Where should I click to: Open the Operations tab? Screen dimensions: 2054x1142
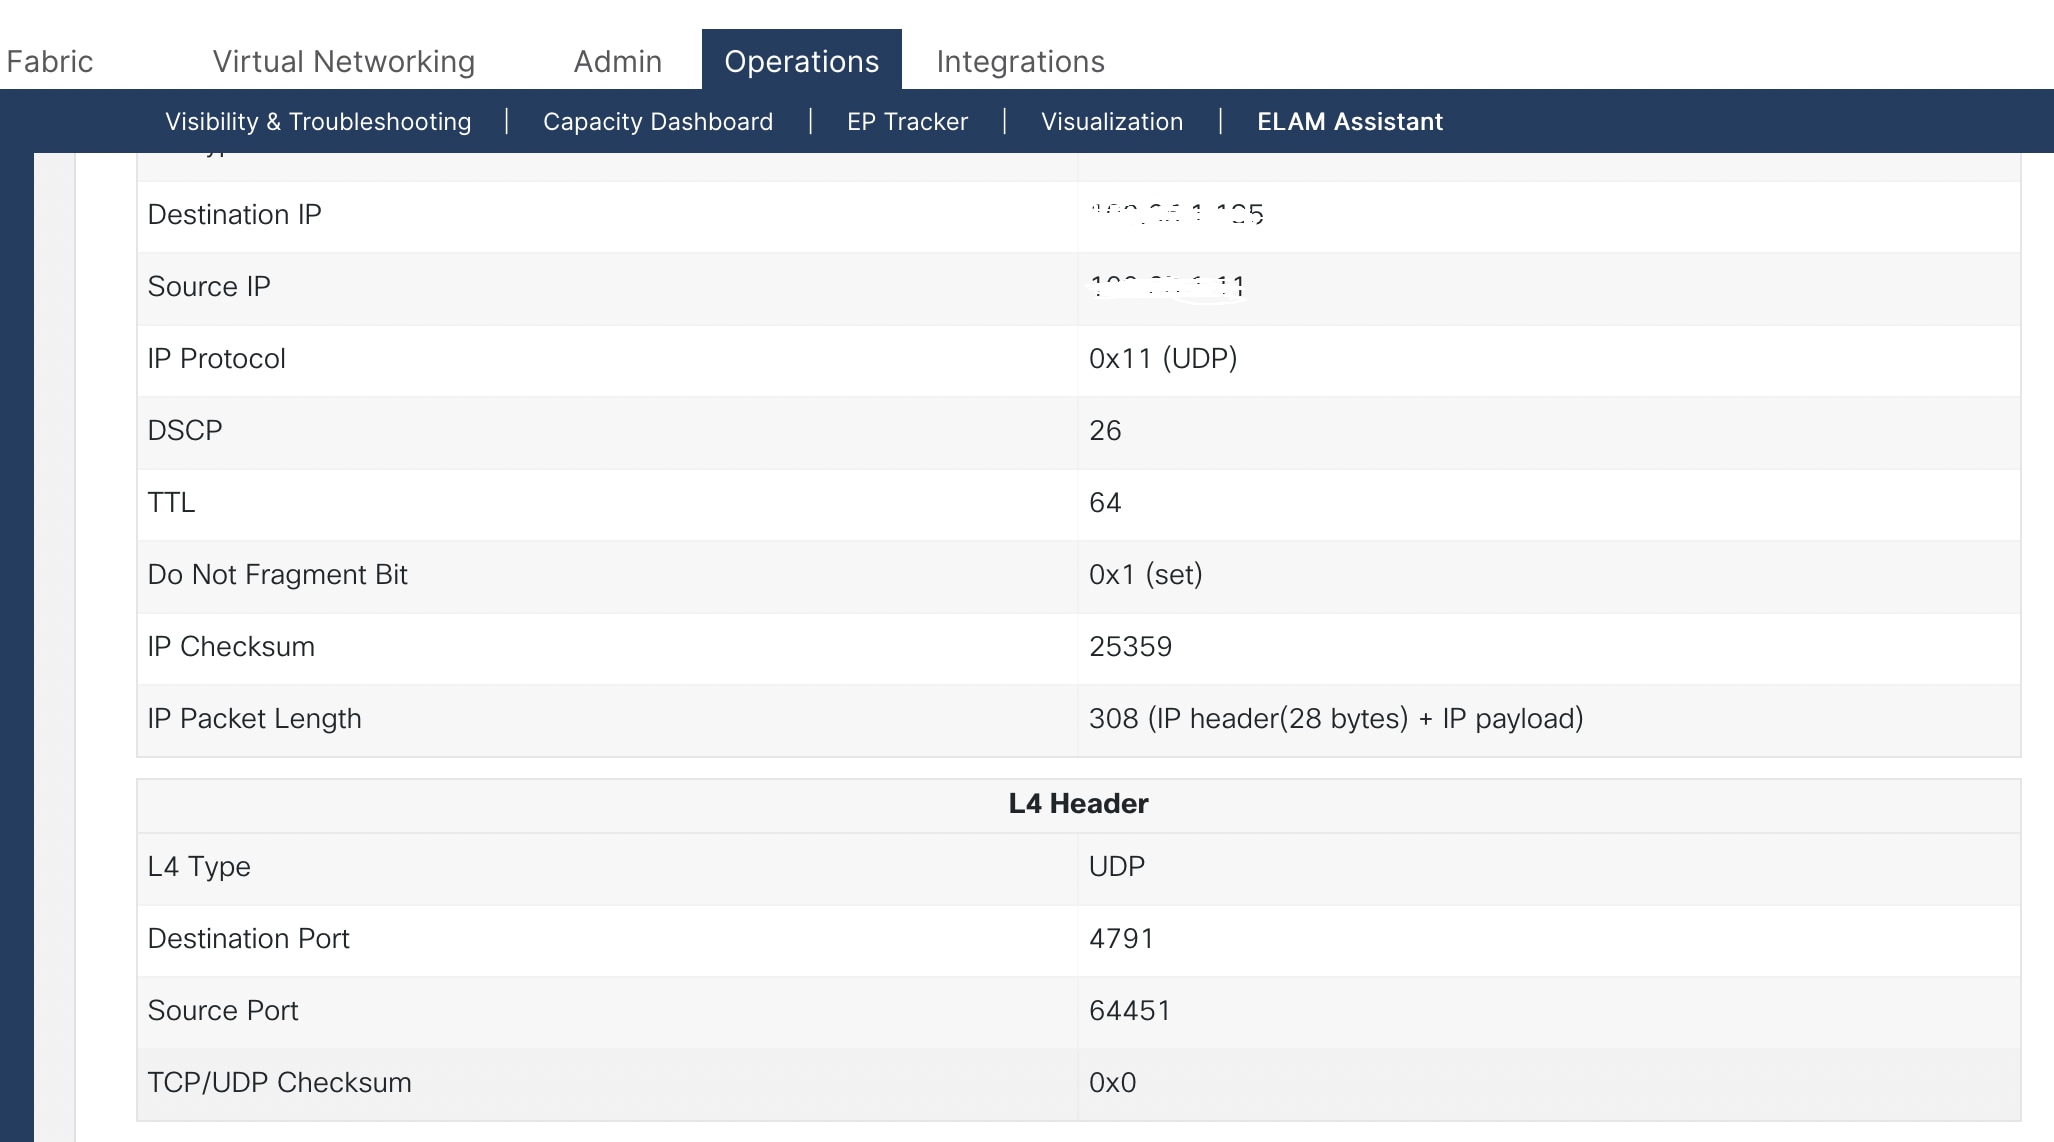click(801, 61)
